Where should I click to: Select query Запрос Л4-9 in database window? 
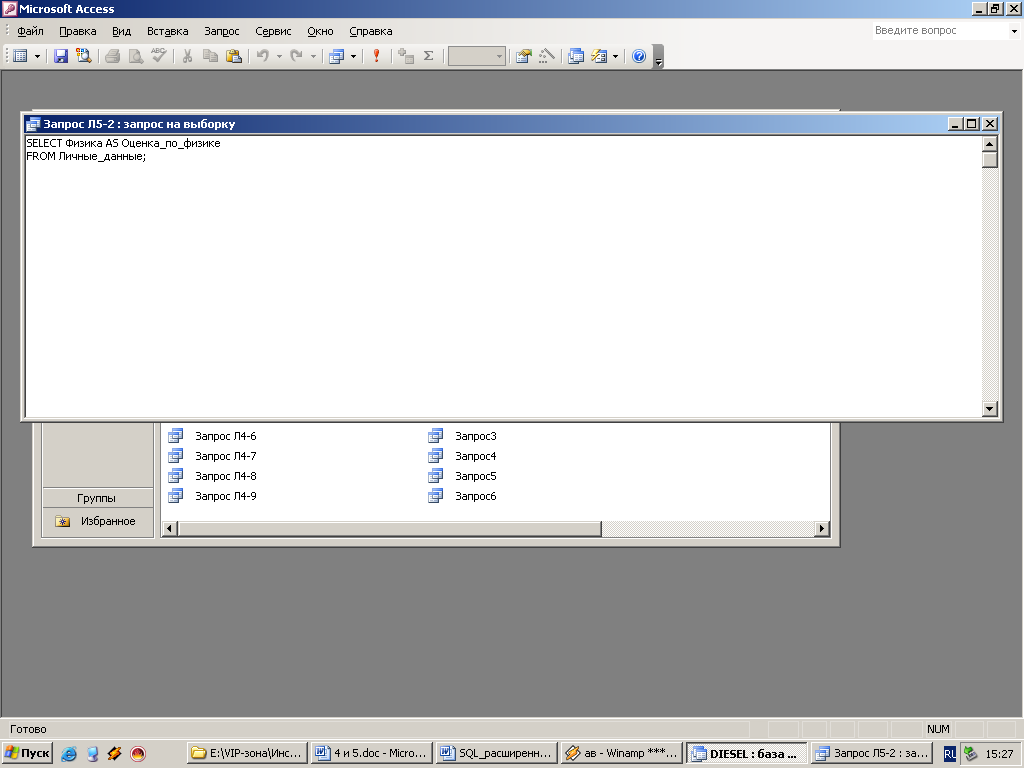(x=225, y=496)
